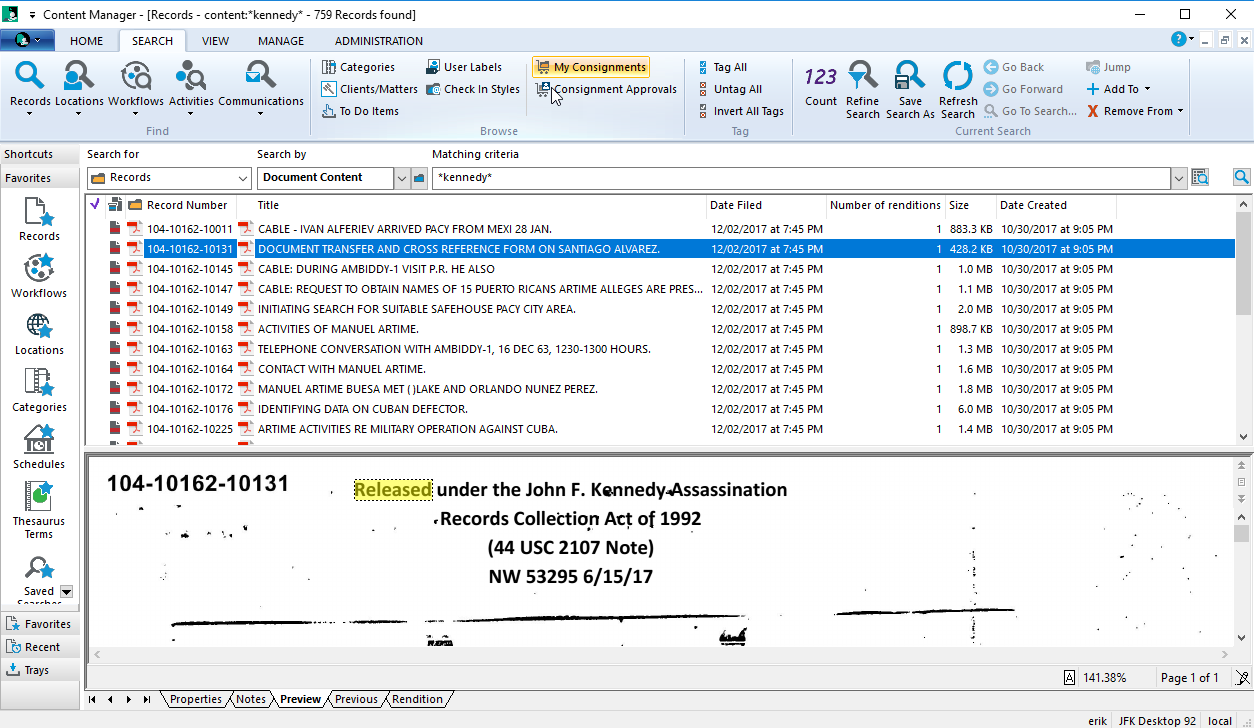The width and height of the screenshot is (1254, 728).
Task: Switch to the VIEW ribbon tab
Action: point(215,41)
